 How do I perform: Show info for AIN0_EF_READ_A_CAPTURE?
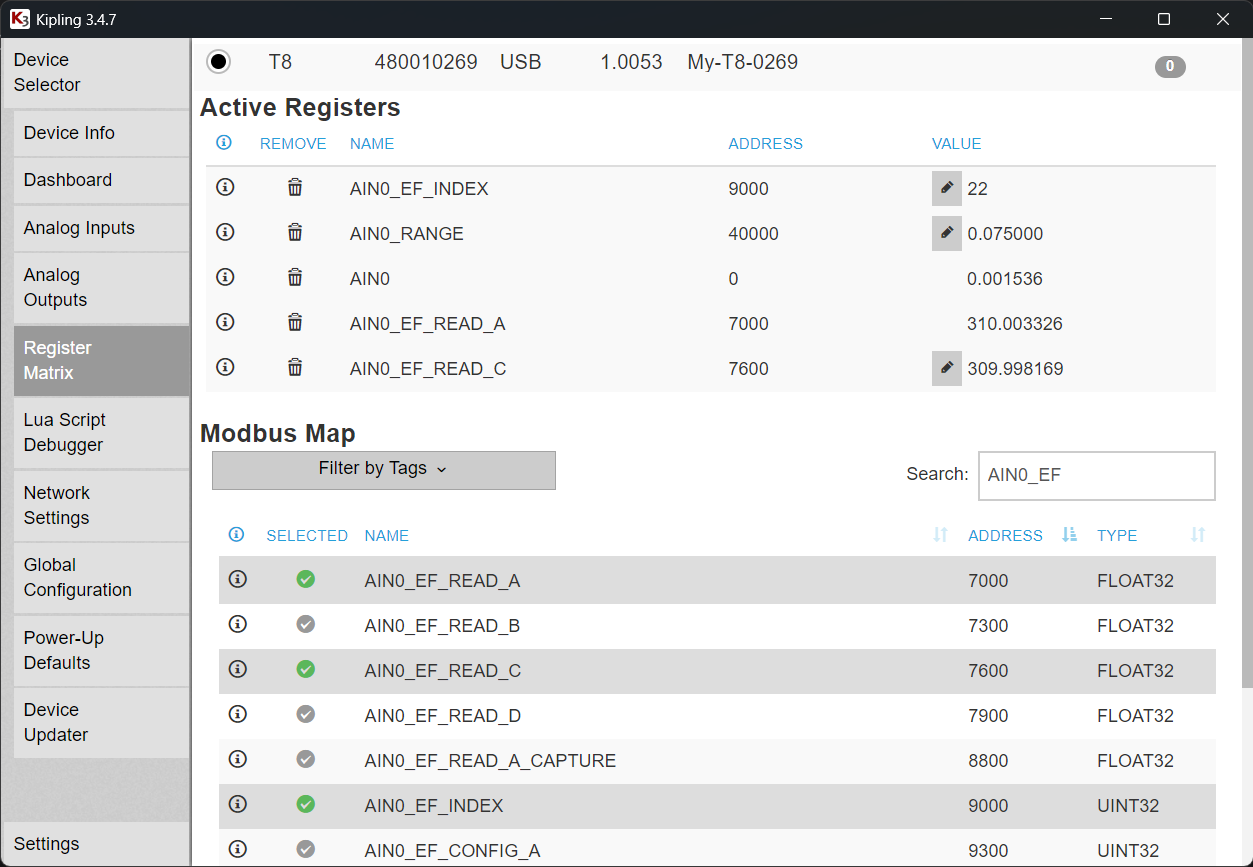(237, 759)
